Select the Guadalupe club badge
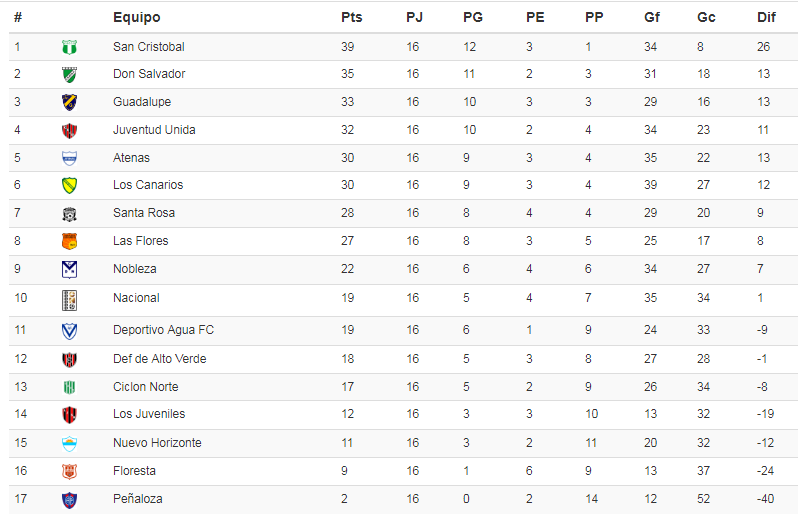 (x=69, y=102)
